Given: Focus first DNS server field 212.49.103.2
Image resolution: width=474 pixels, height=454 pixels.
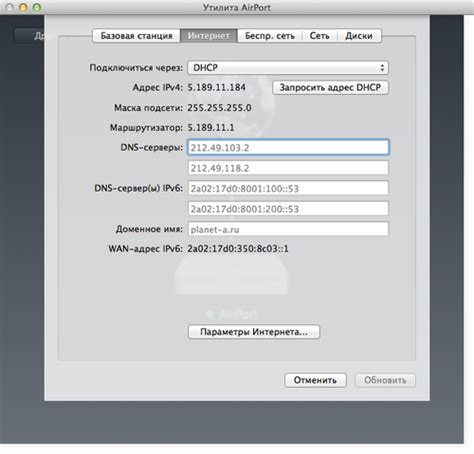Looking at the screenshot, I should (288, 147).
